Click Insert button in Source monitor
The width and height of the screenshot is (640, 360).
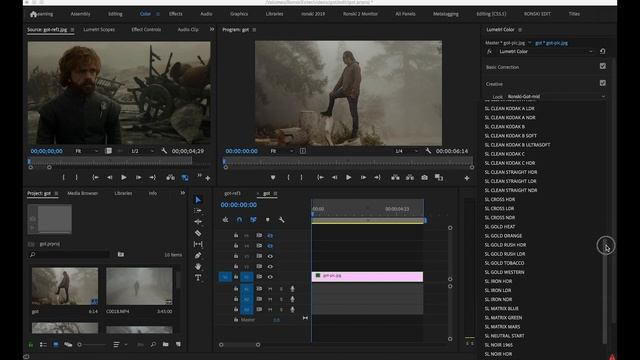[170, 178]
